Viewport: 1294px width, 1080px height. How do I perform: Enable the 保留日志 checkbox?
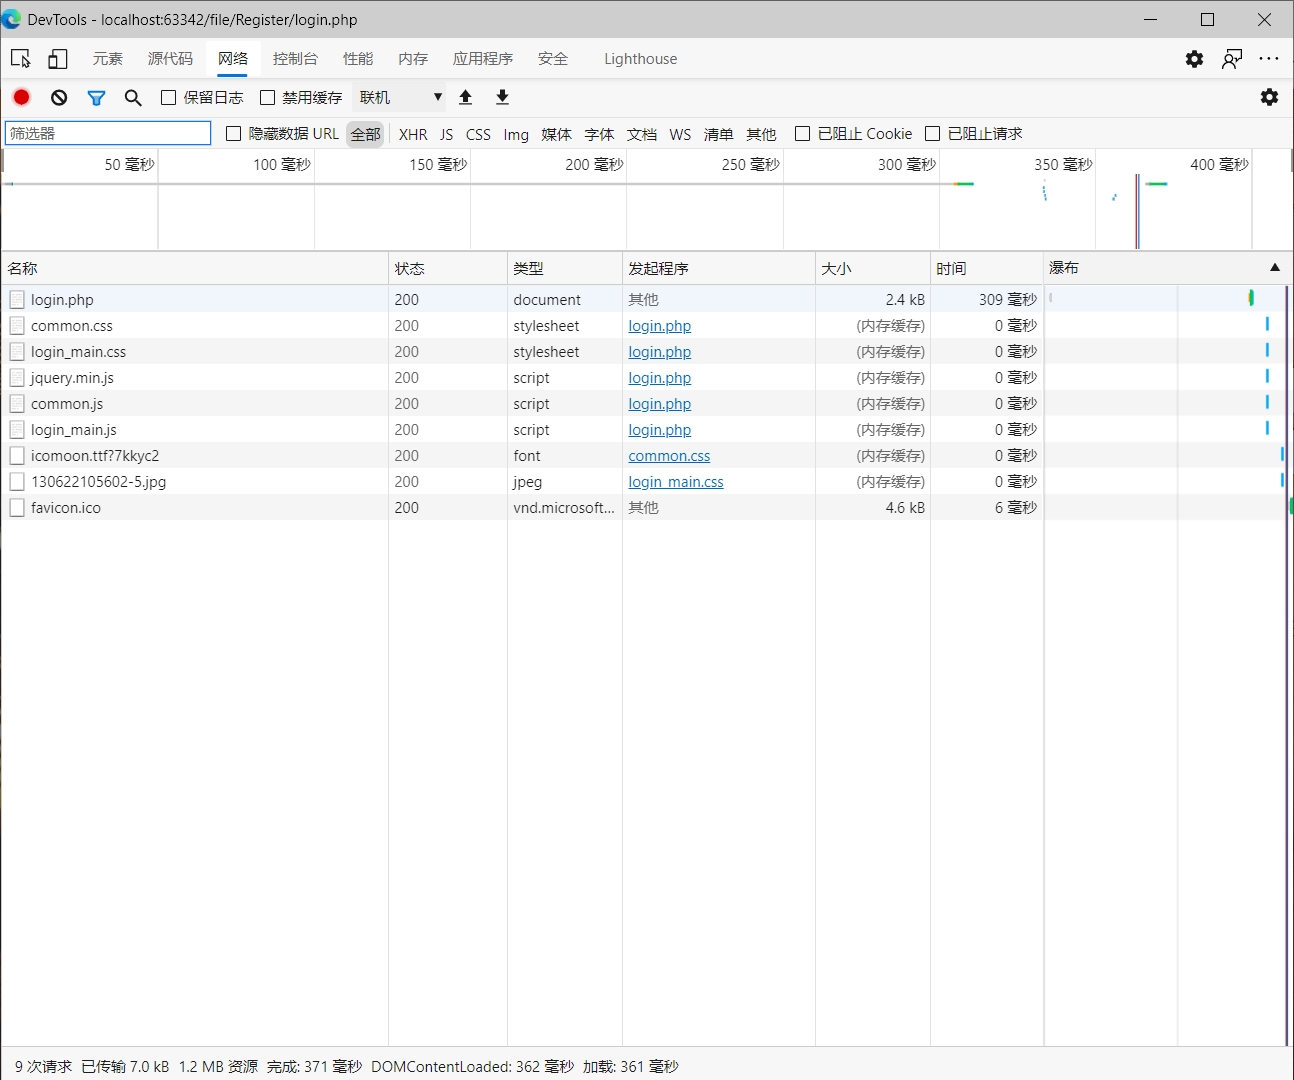pos(169,97)
